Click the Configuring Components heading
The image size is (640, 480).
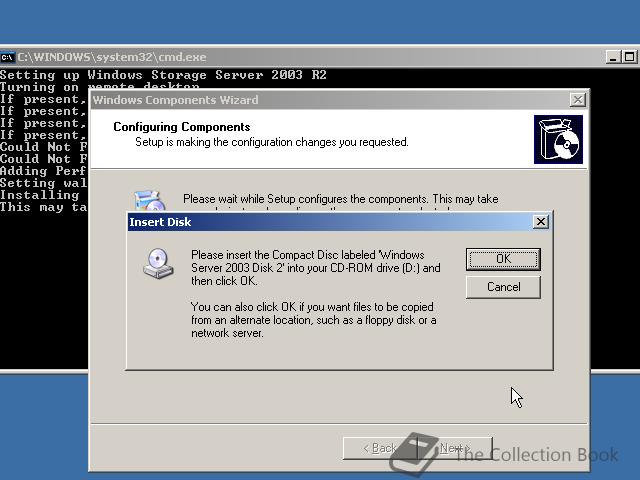pos(182,127)
